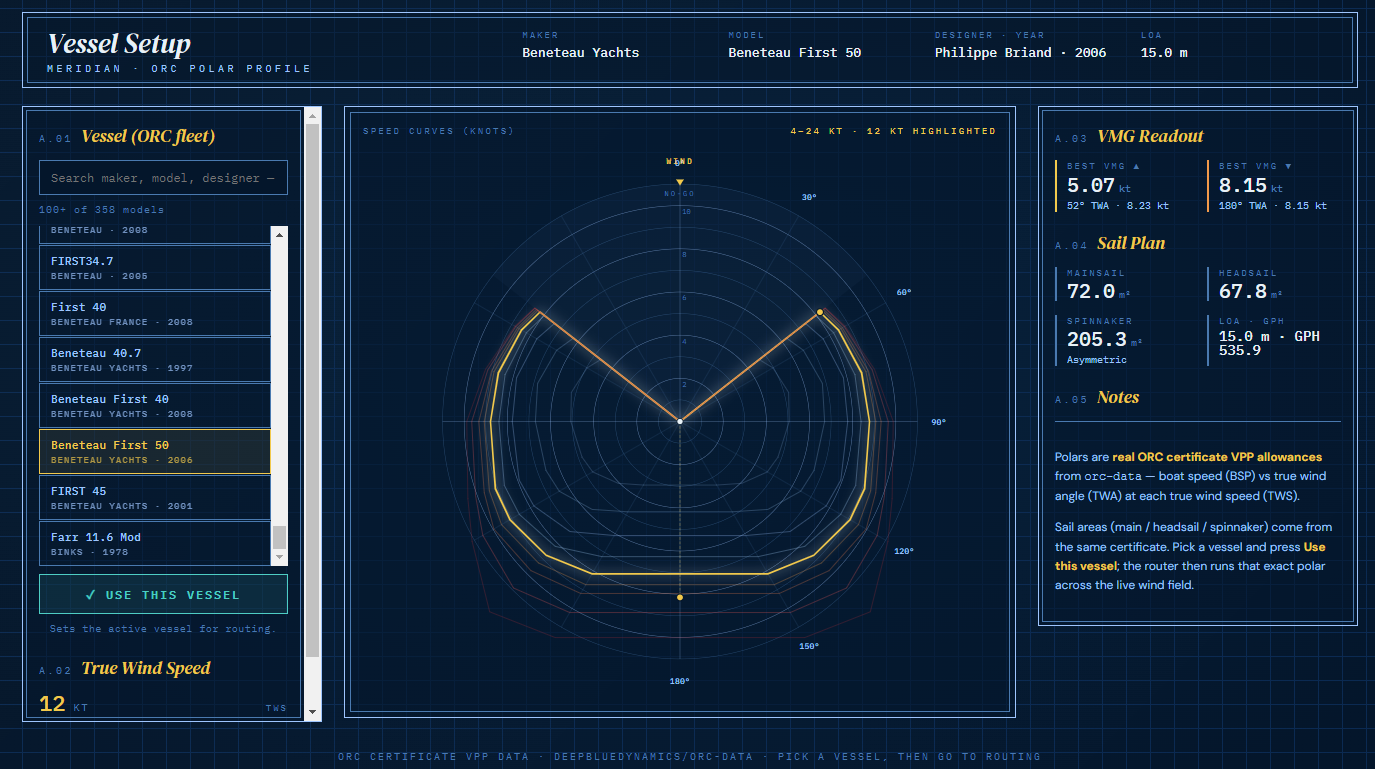Click the orange wind direction arrow marker
The image size is (1375, 769).
pyautogui.click(x=680, y=182)
